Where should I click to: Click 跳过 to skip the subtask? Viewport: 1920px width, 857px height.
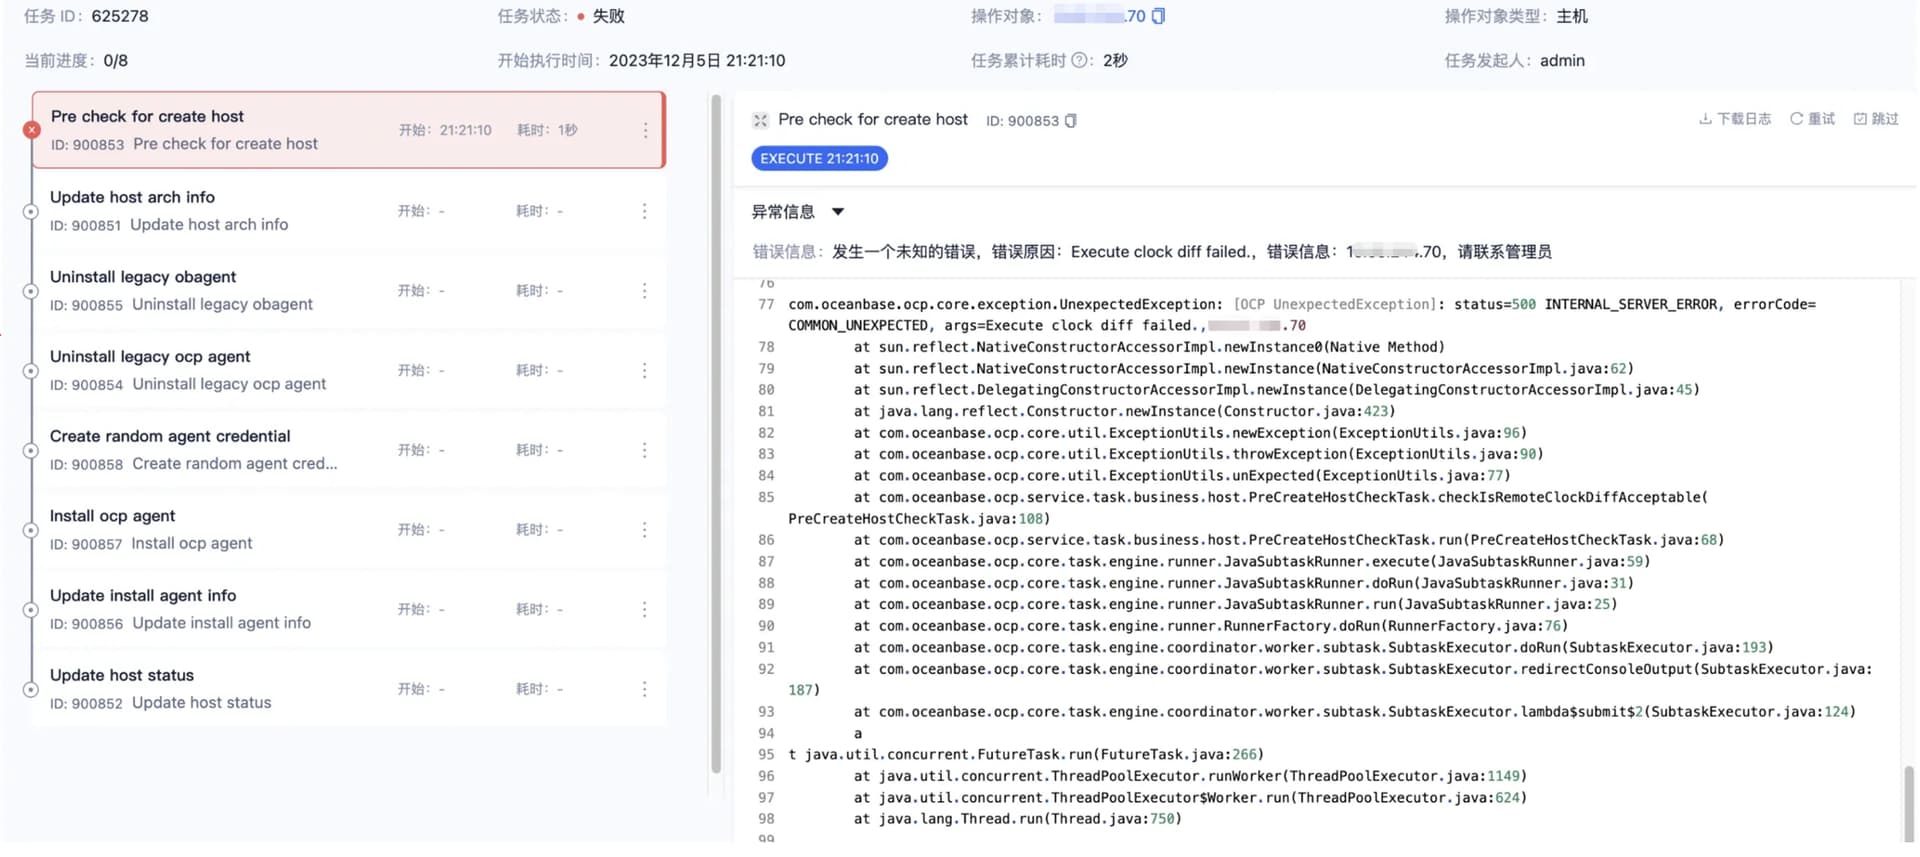pyautogui.click(x=1876, y=119)
